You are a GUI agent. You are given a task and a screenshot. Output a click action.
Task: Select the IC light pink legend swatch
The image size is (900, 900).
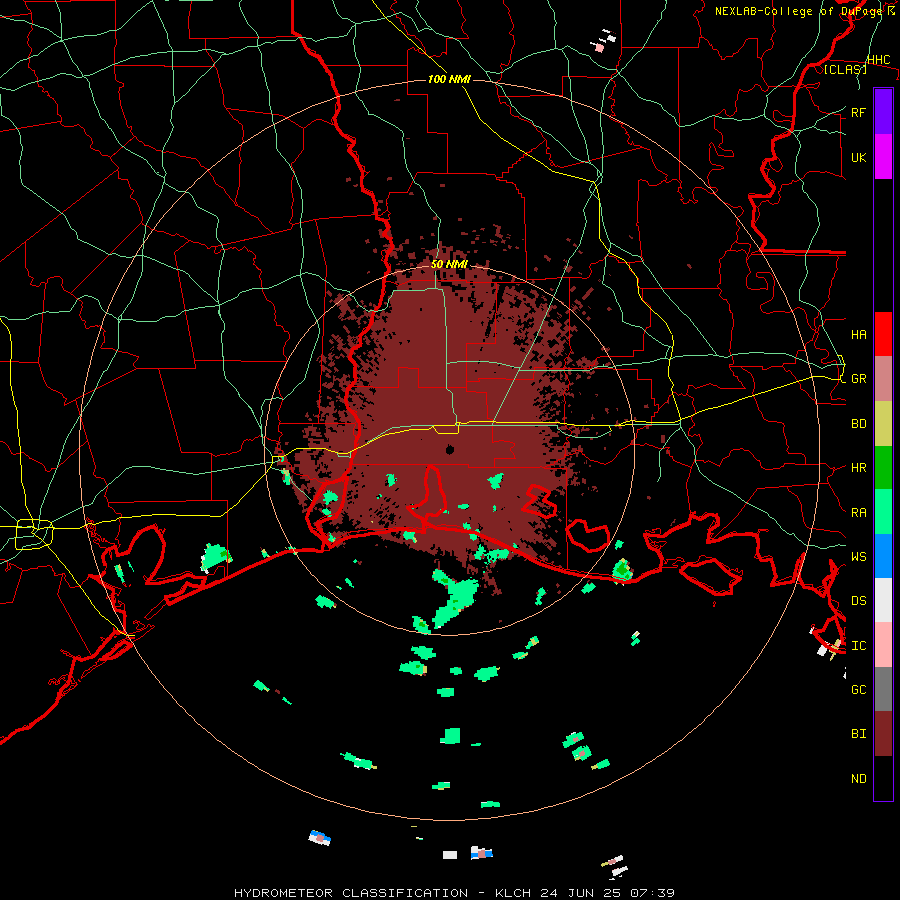[x=883, y=645]
